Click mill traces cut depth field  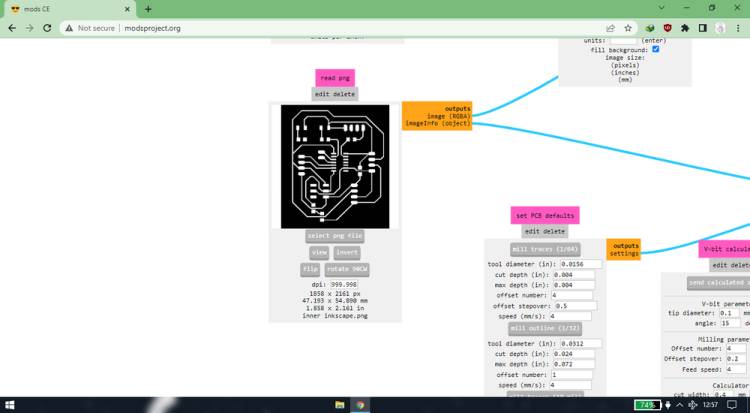click(x=574, y=275)
